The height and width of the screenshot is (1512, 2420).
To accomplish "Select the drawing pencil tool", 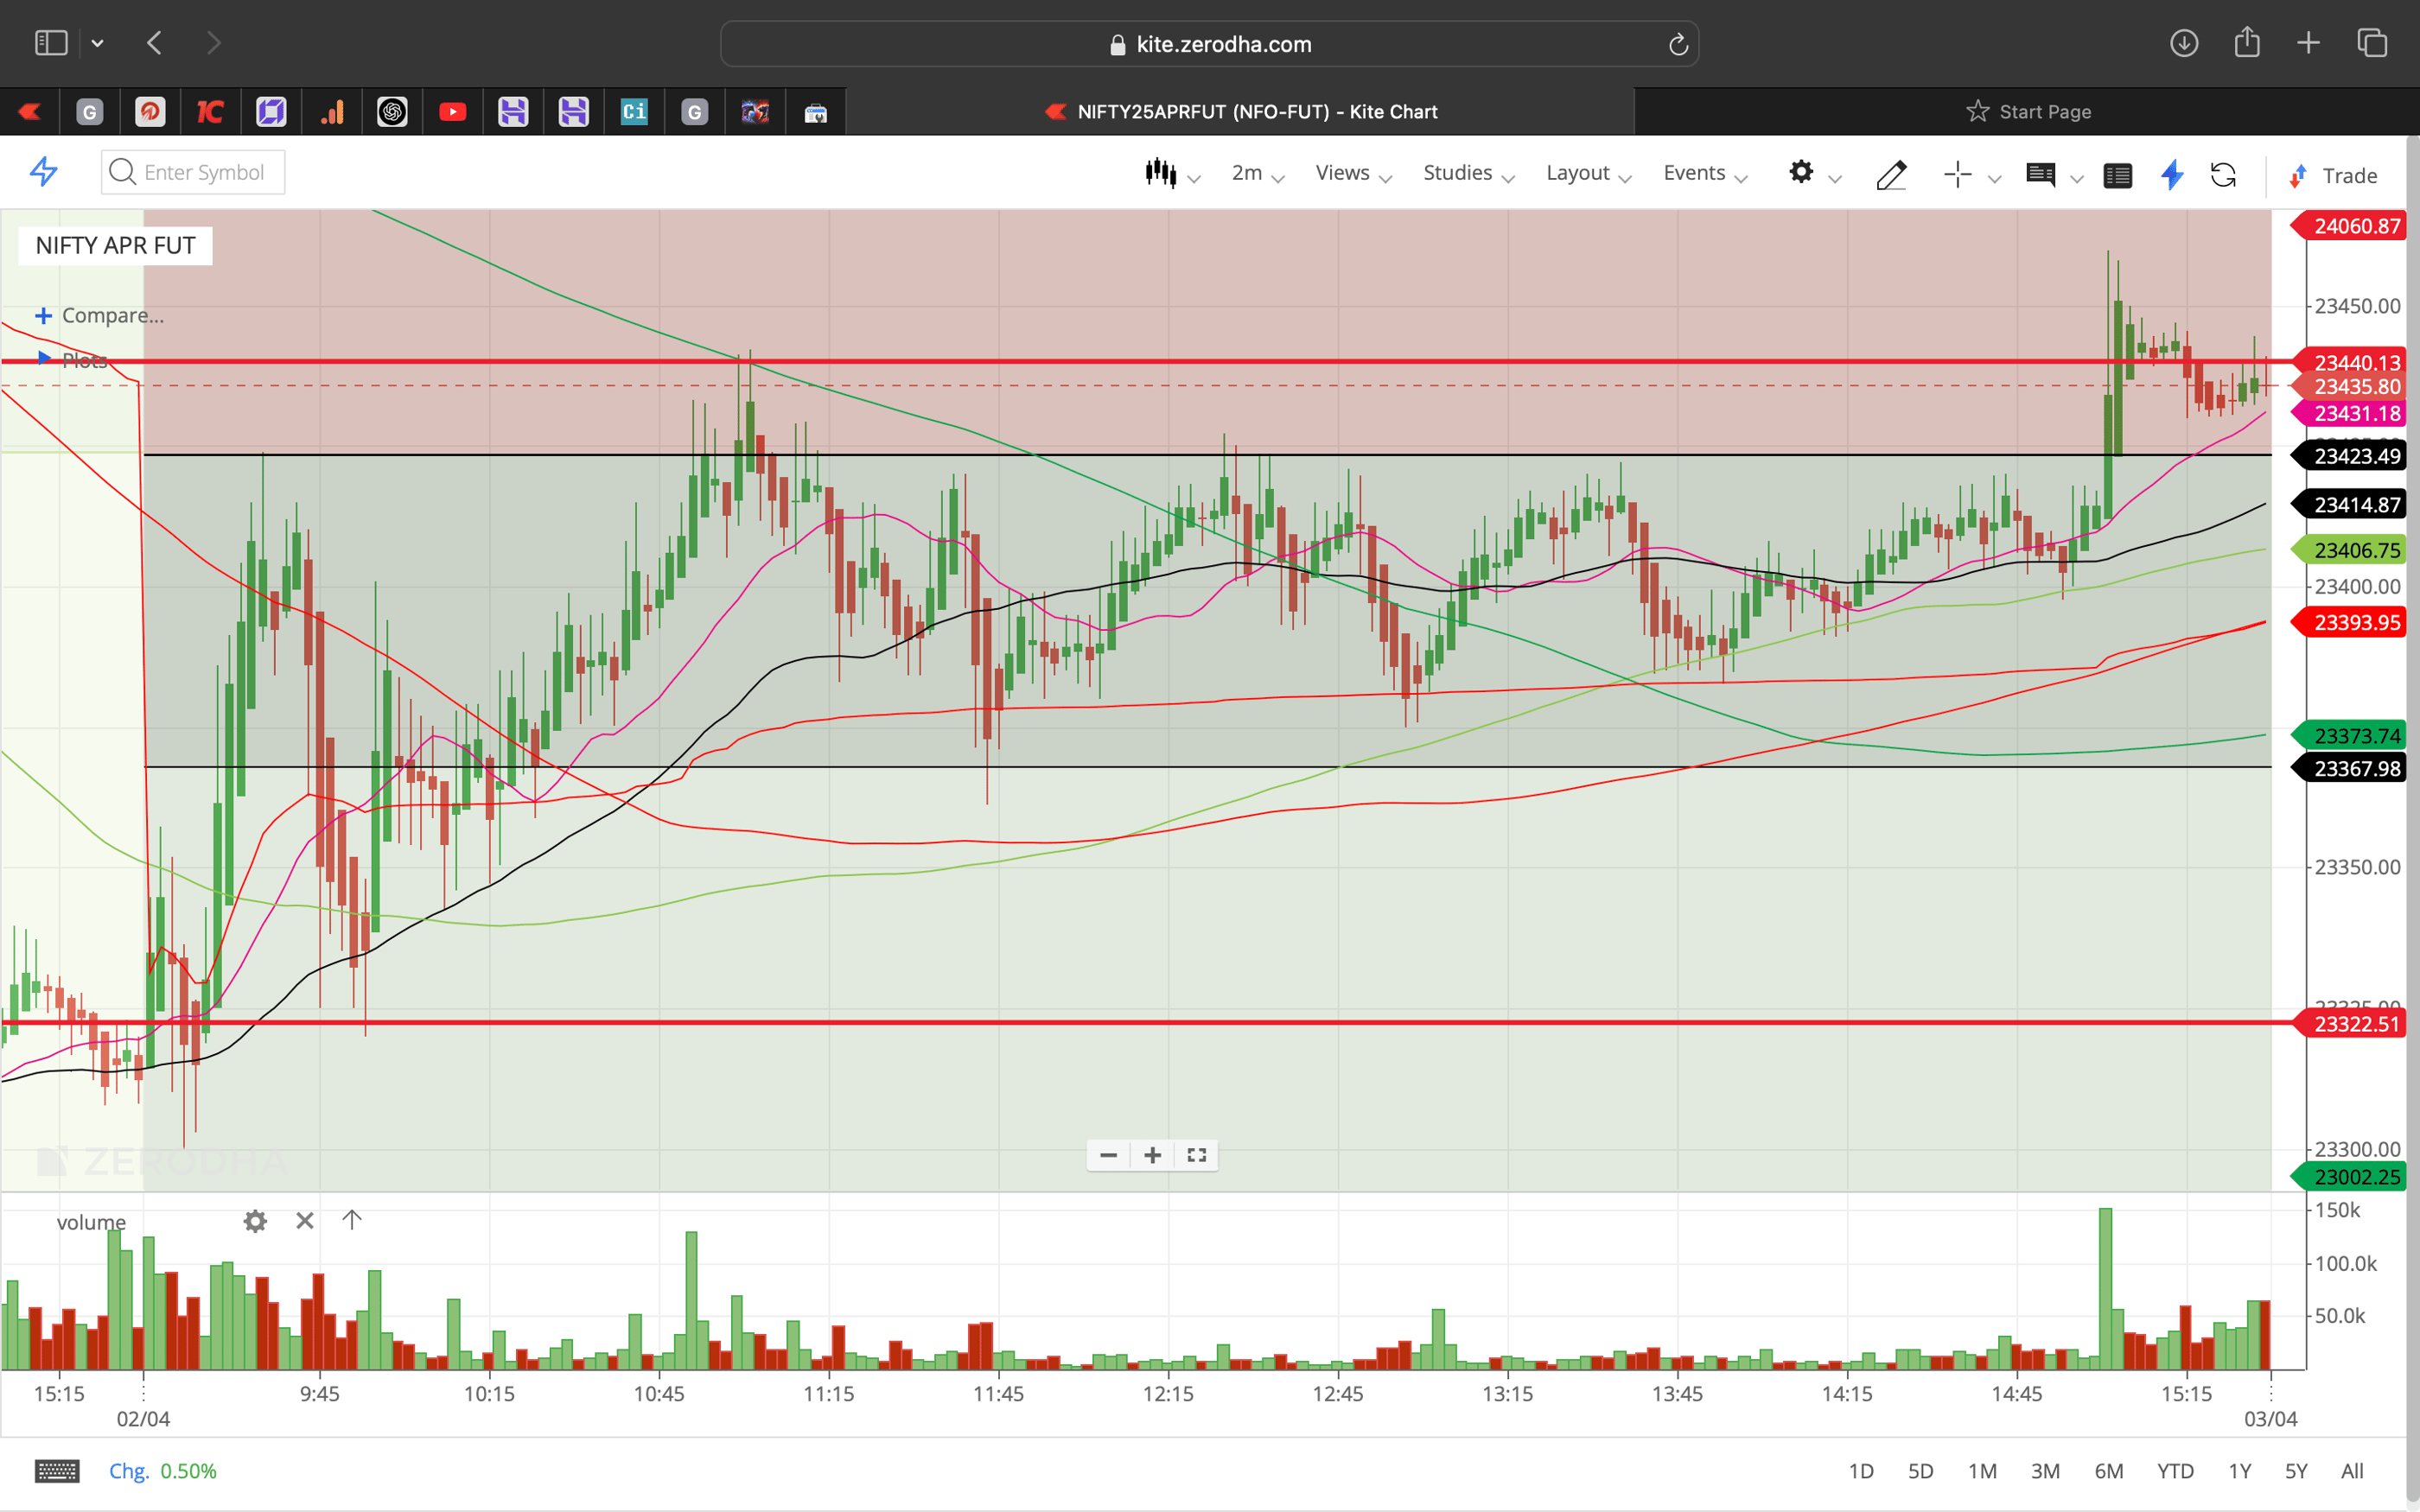I will [x=1891, y=175].
